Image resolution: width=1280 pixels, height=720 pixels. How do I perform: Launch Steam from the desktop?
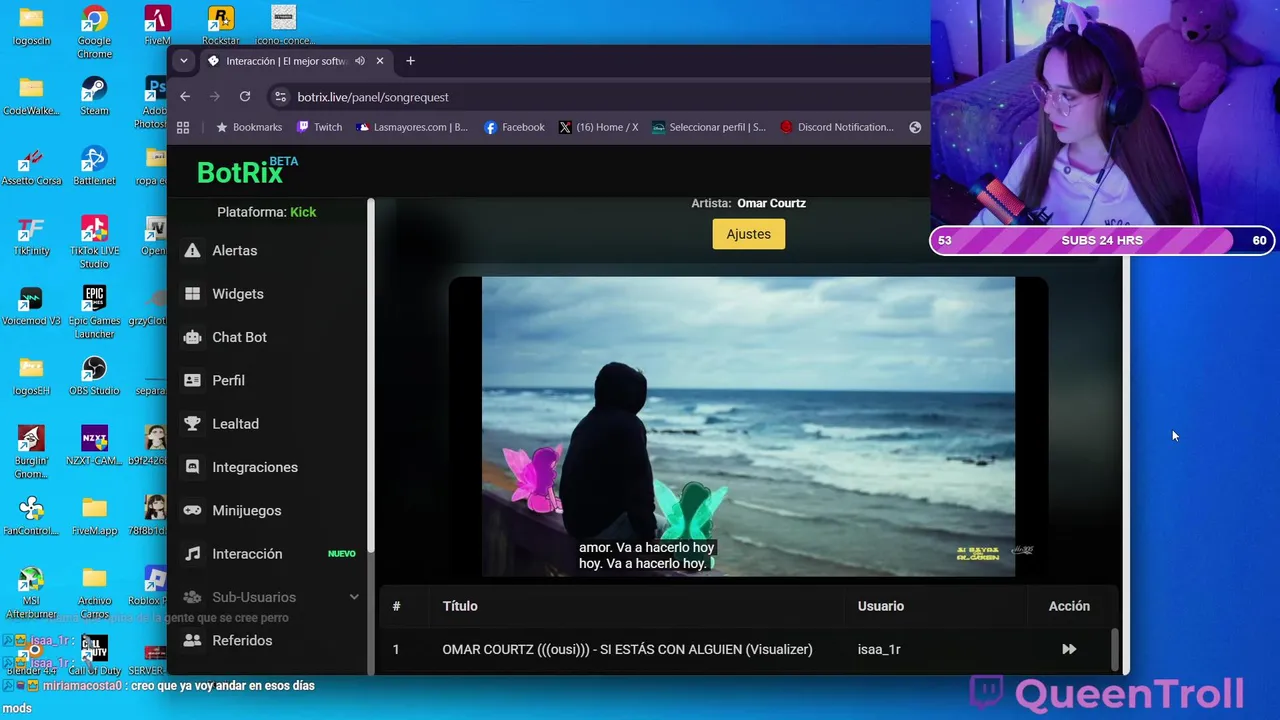point(95,96)
